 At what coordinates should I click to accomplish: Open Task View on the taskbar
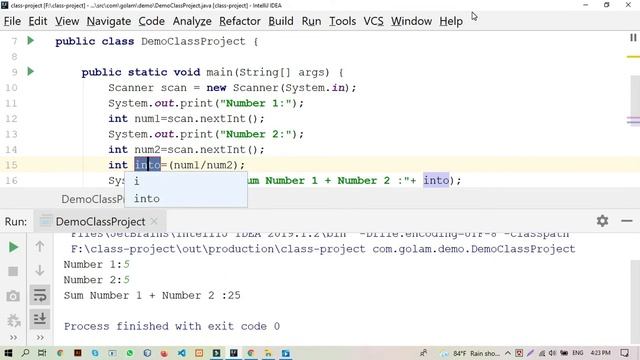click(x=42, y=353)
